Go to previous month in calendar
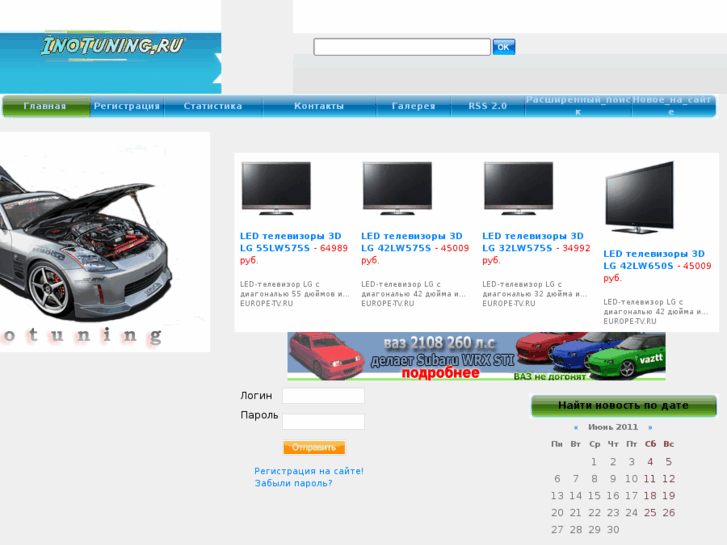Image resolution: width=727 pixels, height=545 pixels. [576, 427]
